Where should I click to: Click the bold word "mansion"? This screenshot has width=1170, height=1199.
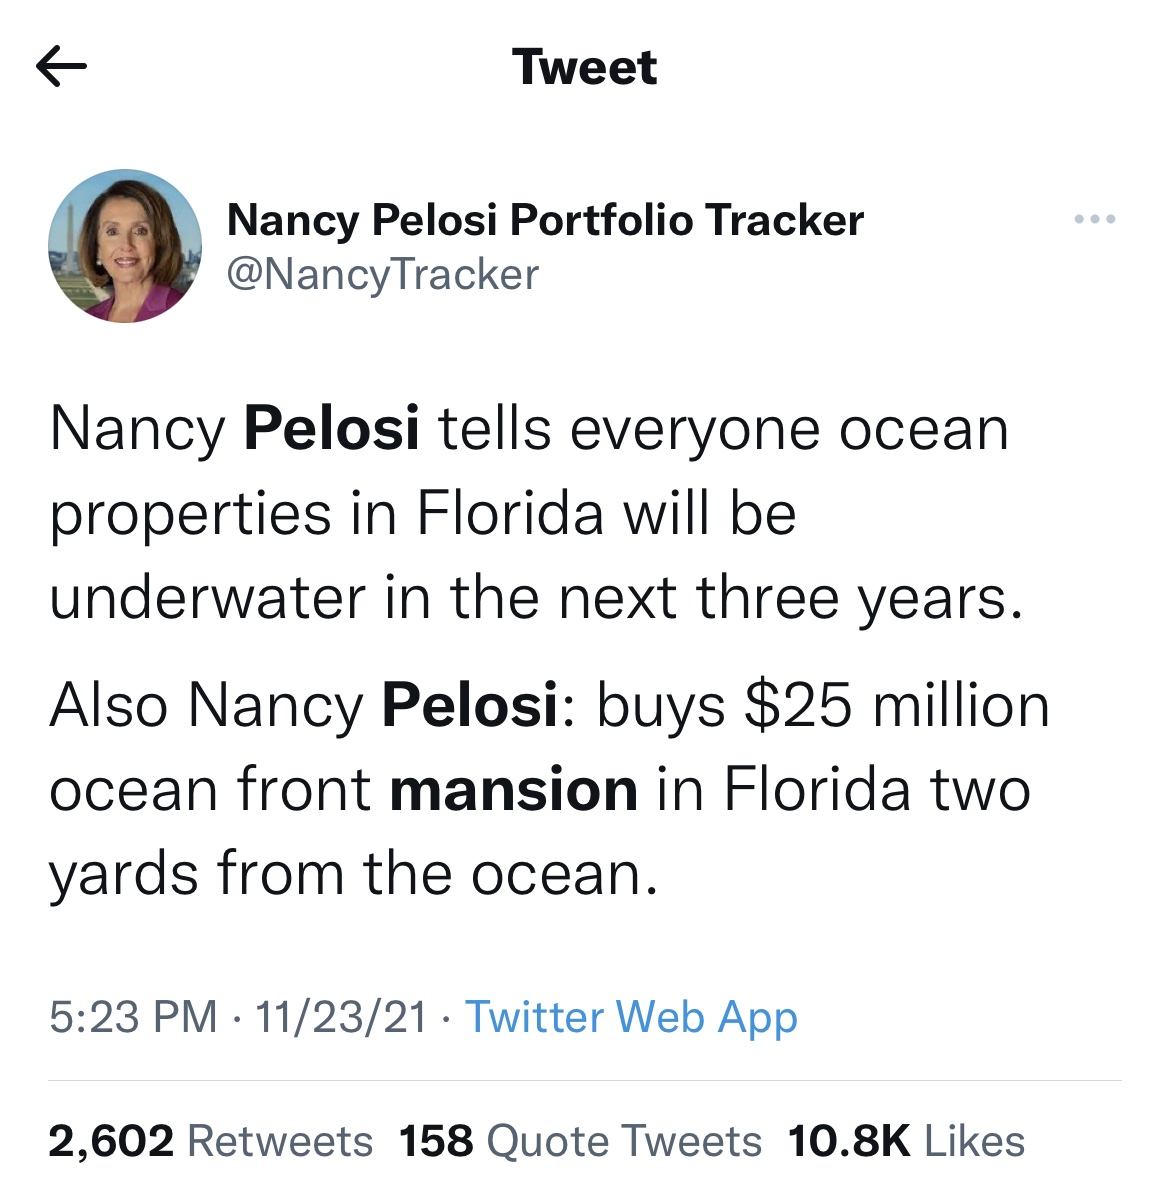point(513,789)
